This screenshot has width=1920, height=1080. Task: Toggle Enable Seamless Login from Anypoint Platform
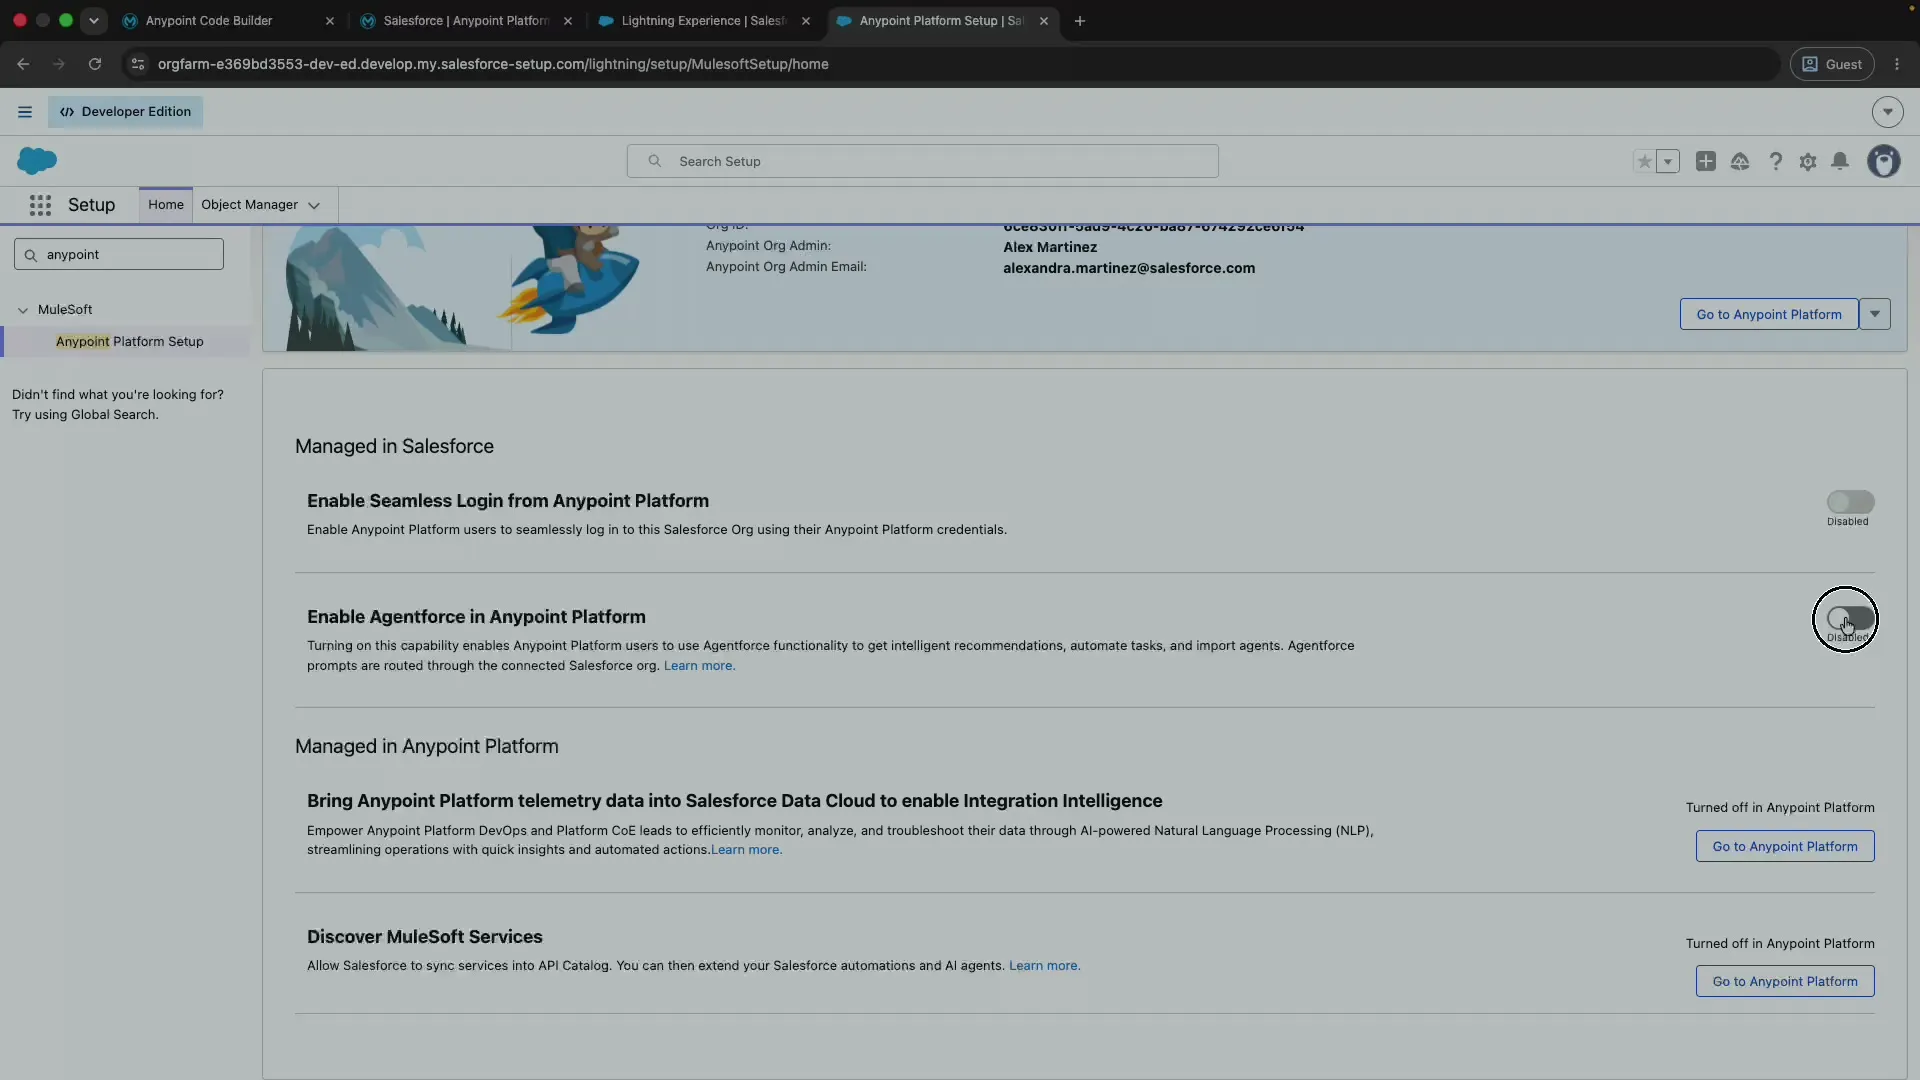[x=1850, y=502]
